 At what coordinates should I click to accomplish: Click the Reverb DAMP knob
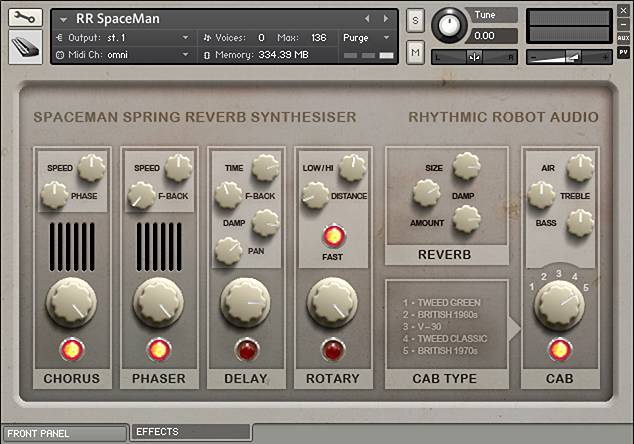(427, 193)
